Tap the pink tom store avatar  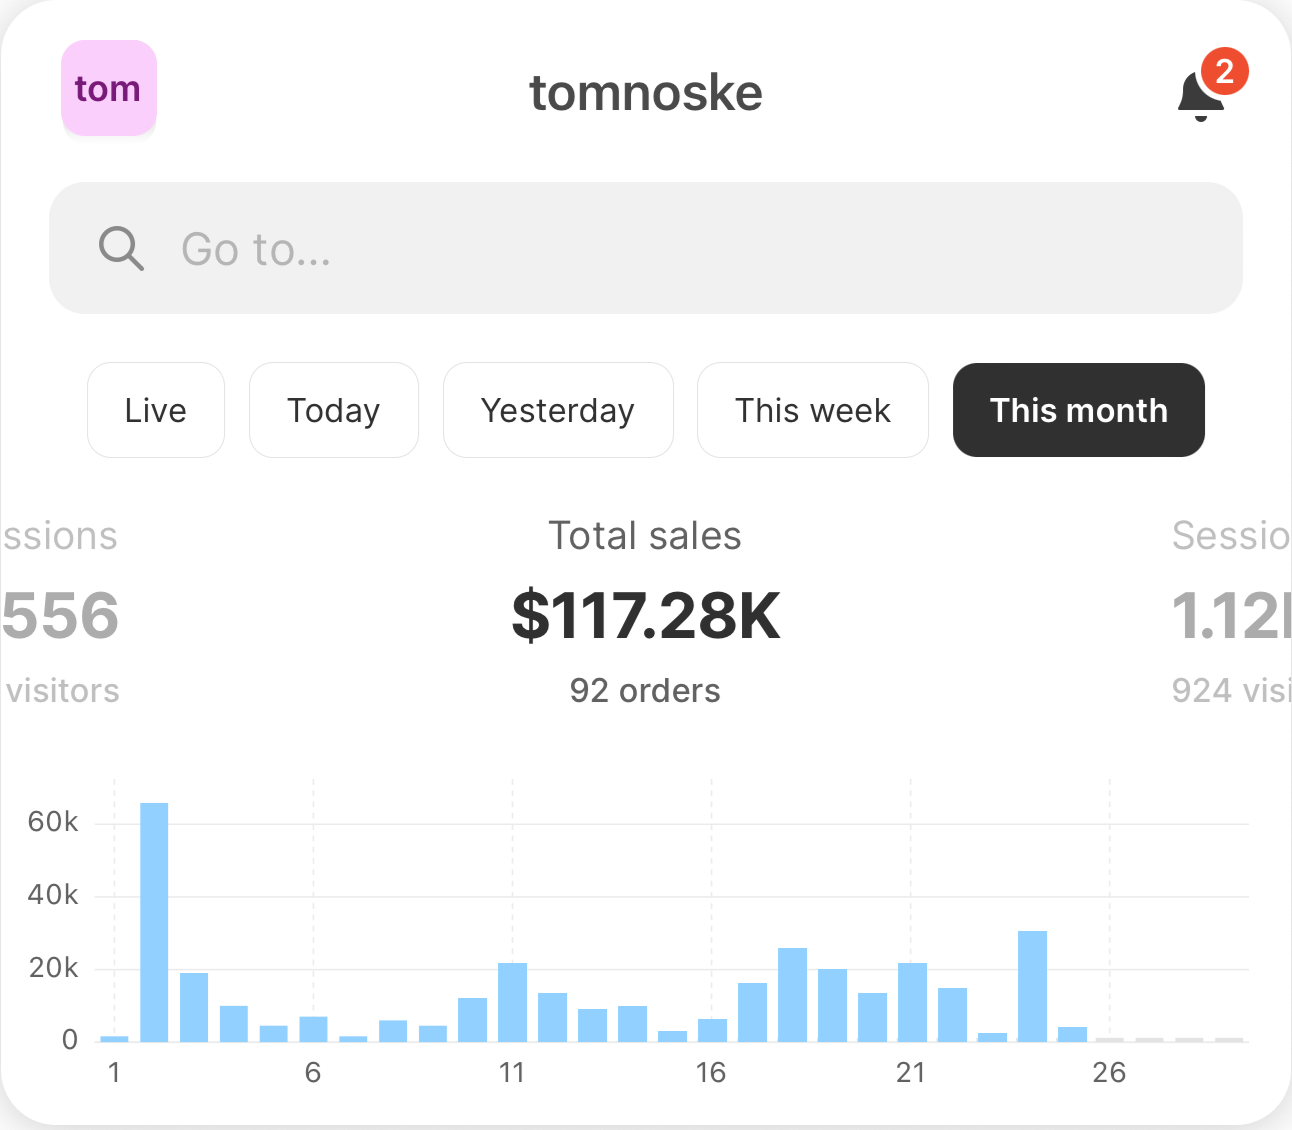pos(109,88)
